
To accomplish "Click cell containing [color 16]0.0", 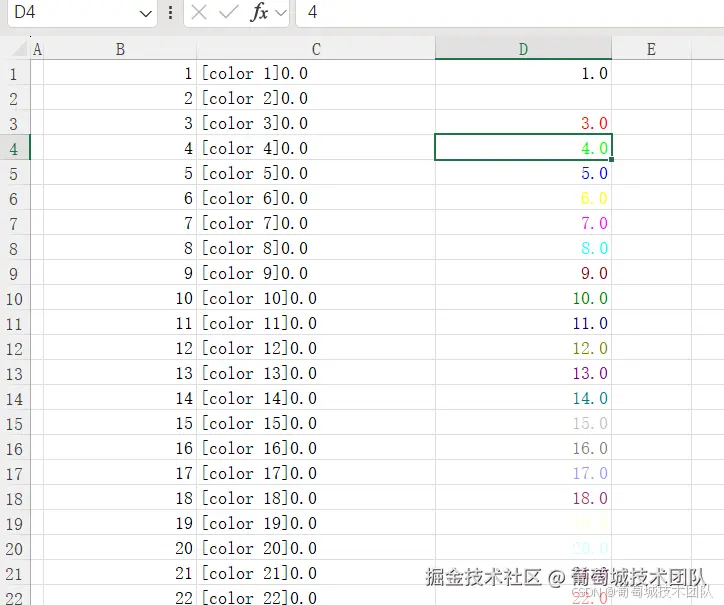I will tap(316, 448).
